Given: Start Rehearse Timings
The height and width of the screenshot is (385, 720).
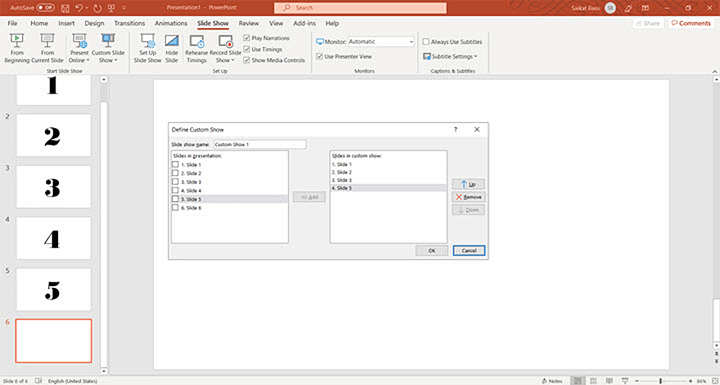Looking at the screenshot, I should click(197, 49).
